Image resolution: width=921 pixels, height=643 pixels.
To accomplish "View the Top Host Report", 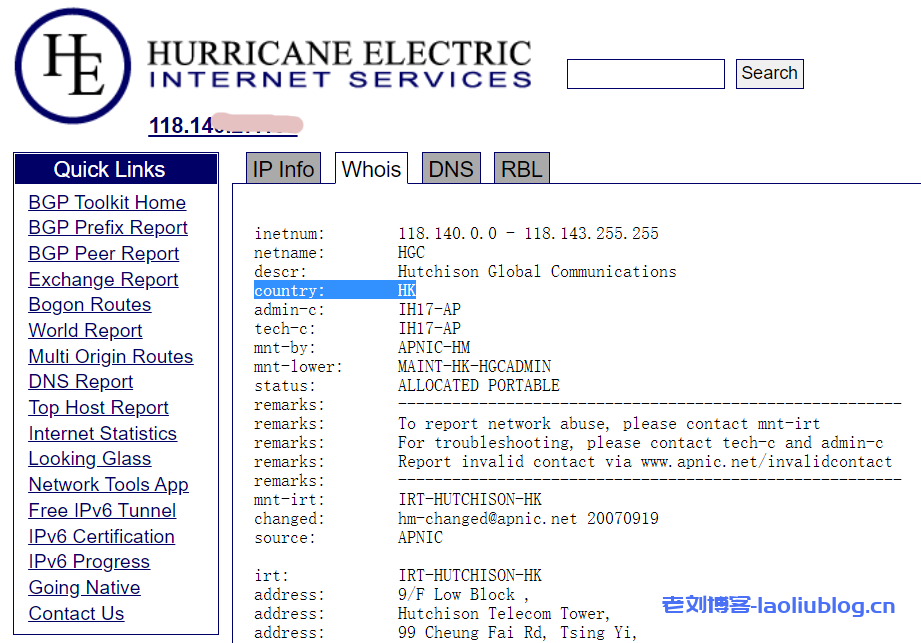I will point(98,407).
